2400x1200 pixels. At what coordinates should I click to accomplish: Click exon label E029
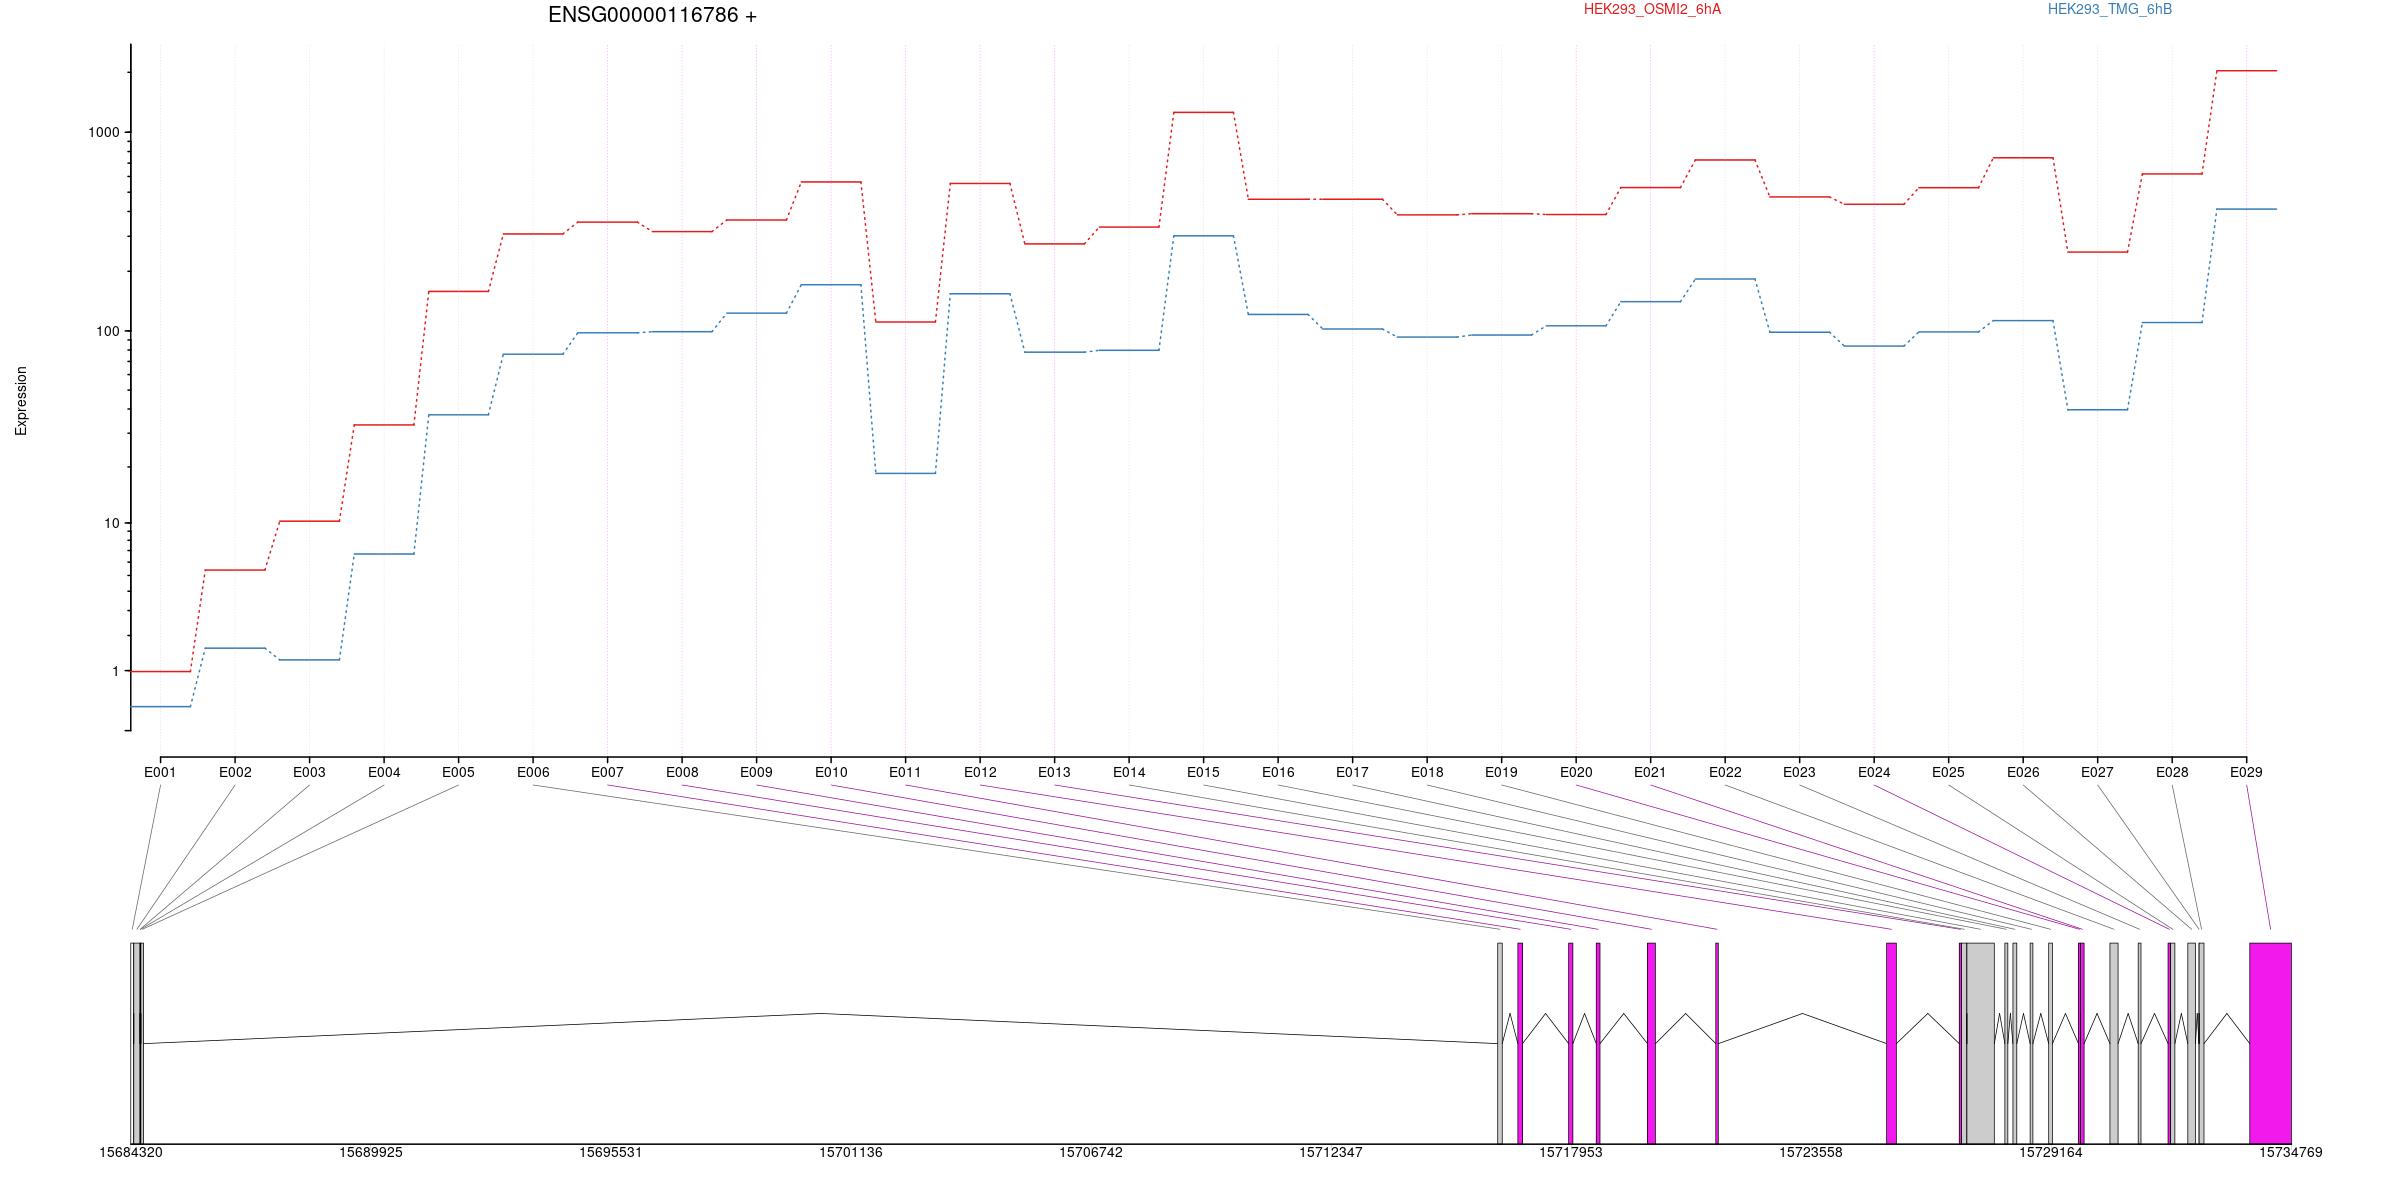click(x=2246, y=772)
